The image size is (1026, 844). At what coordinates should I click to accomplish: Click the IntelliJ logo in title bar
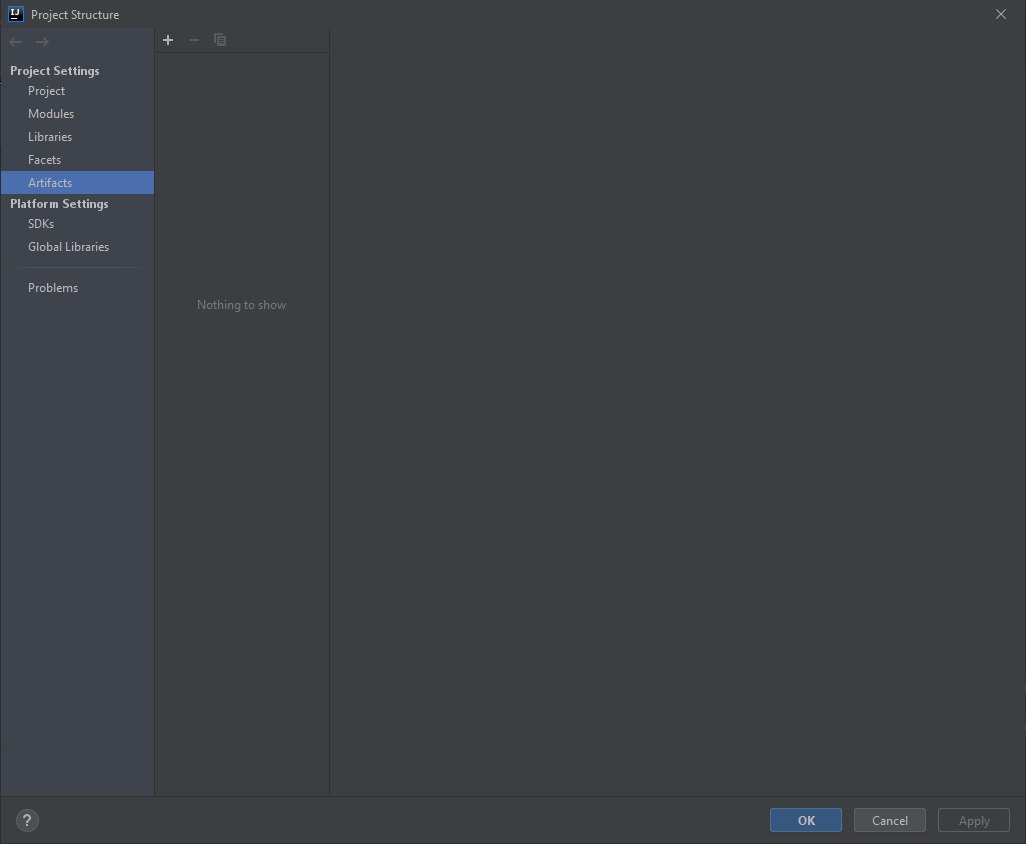16,14
